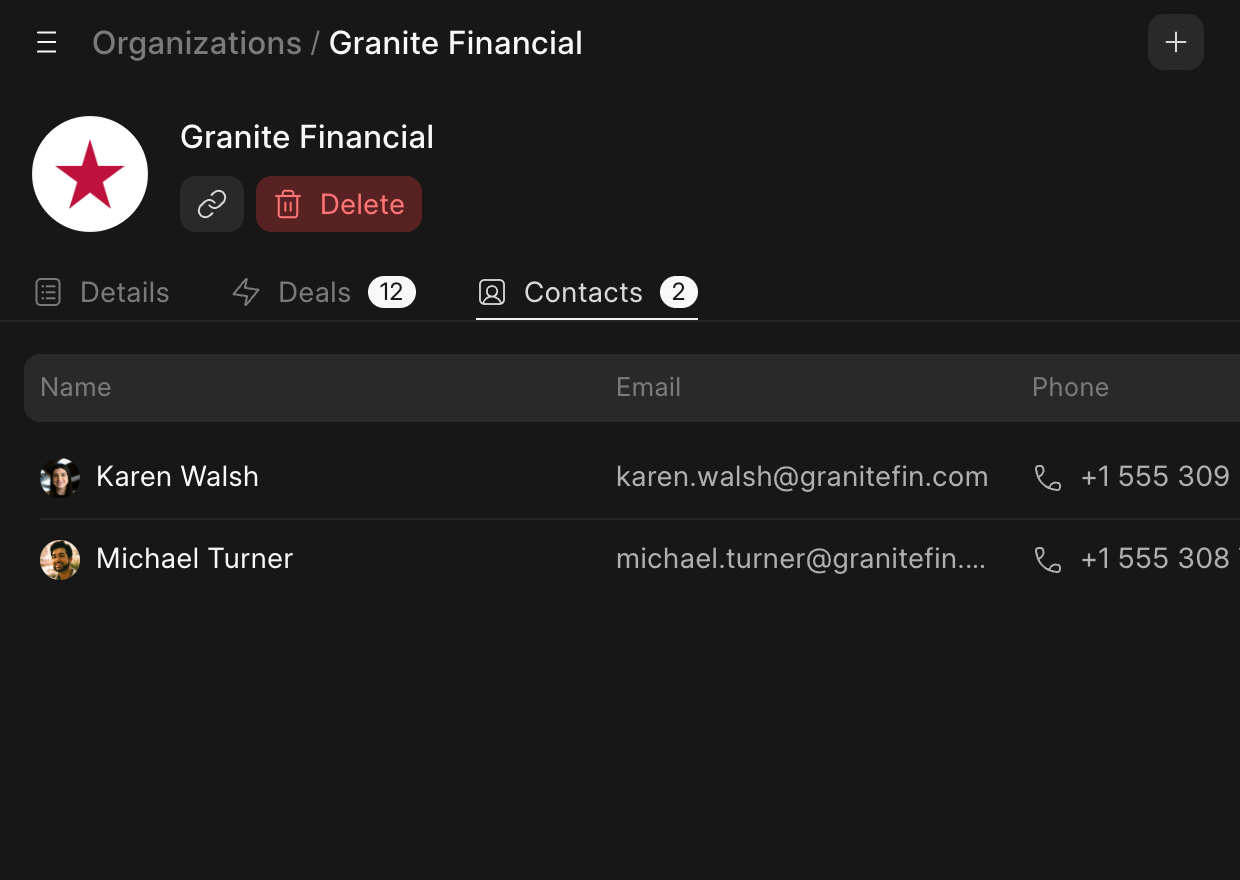Click the Contacts person icon

(x=491, y=292)
